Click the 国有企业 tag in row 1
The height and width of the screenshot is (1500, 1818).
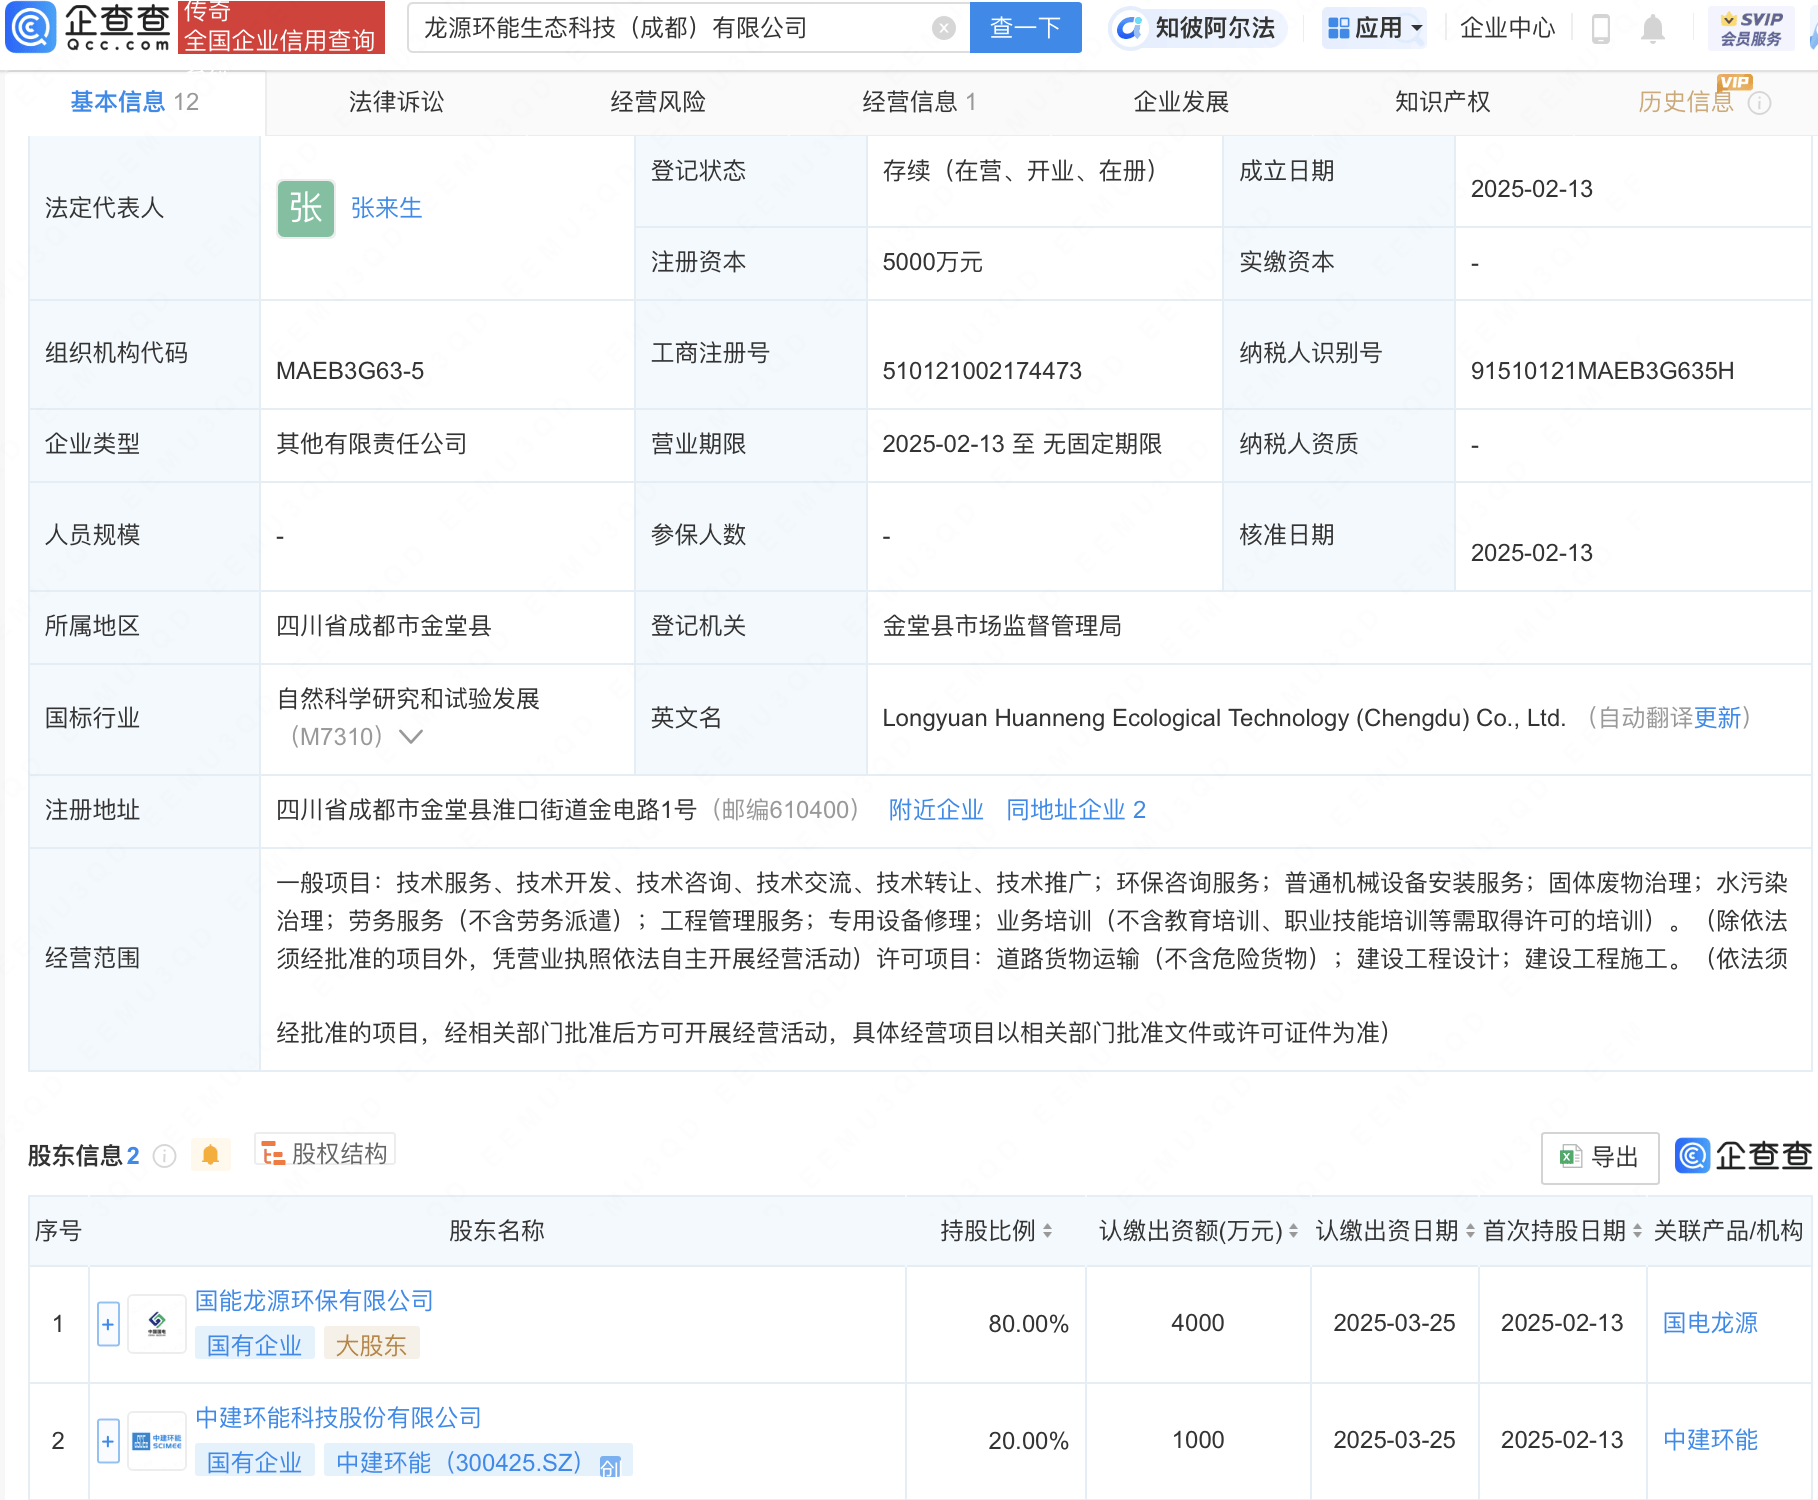click(x=254, y=1346)
